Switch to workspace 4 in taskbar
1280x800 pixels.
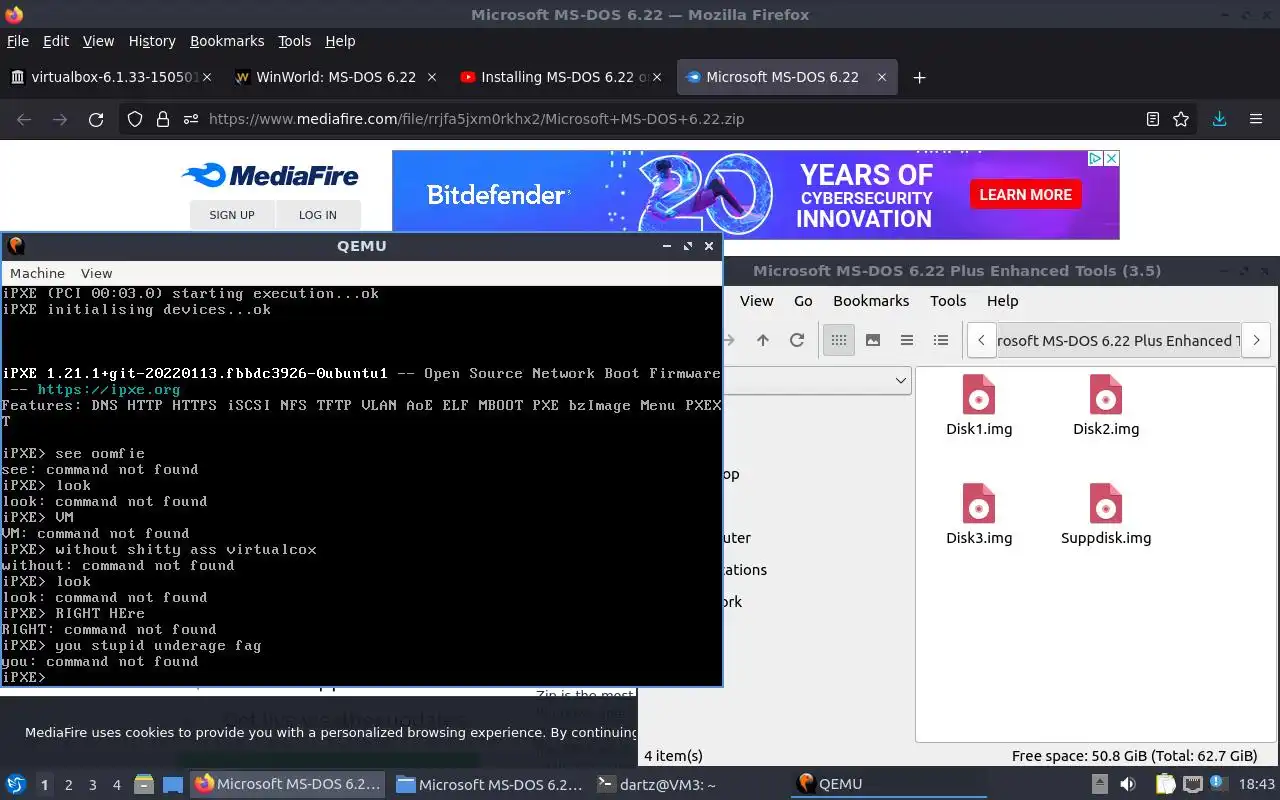tap(116, 785)
